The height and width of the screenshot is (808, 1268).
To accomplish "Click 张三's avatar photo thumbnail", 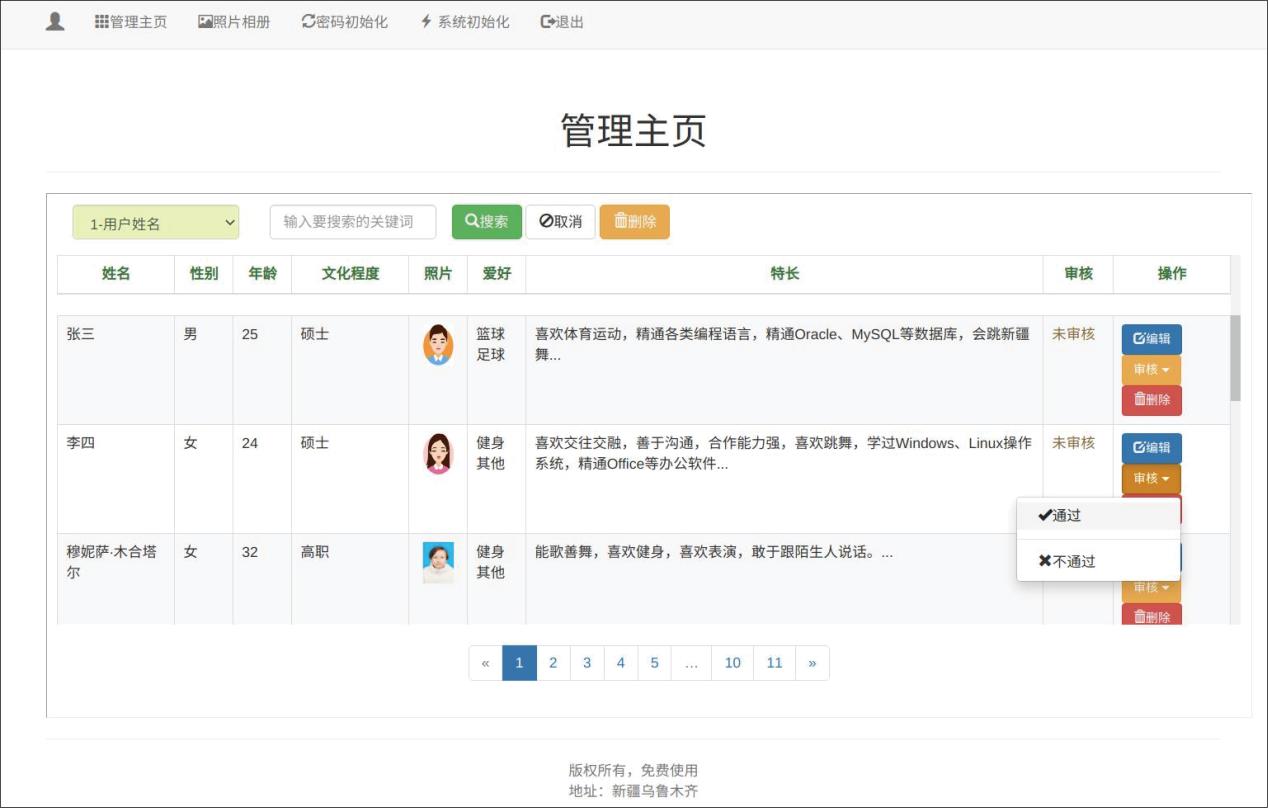I will (438, 345).
